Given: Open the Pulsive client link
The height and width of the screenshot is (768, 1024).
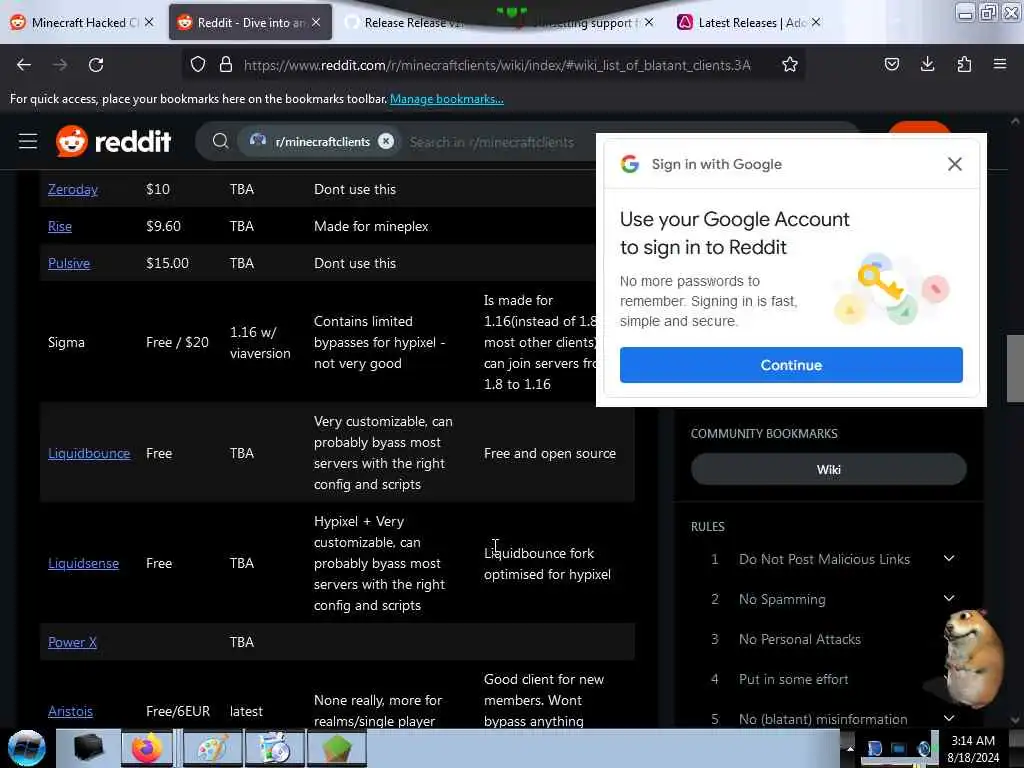Looking at the screenshot, I should (x=69, y=263).
